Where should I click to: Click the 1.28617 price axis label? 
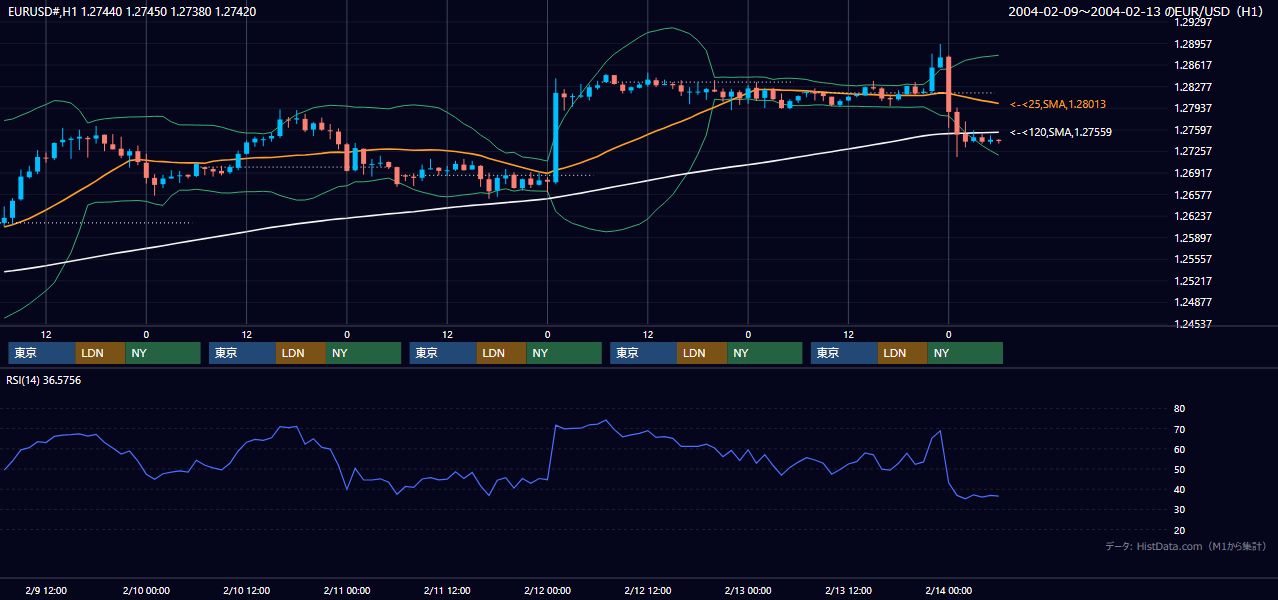pyautogui.click(x=1192, y=65)
